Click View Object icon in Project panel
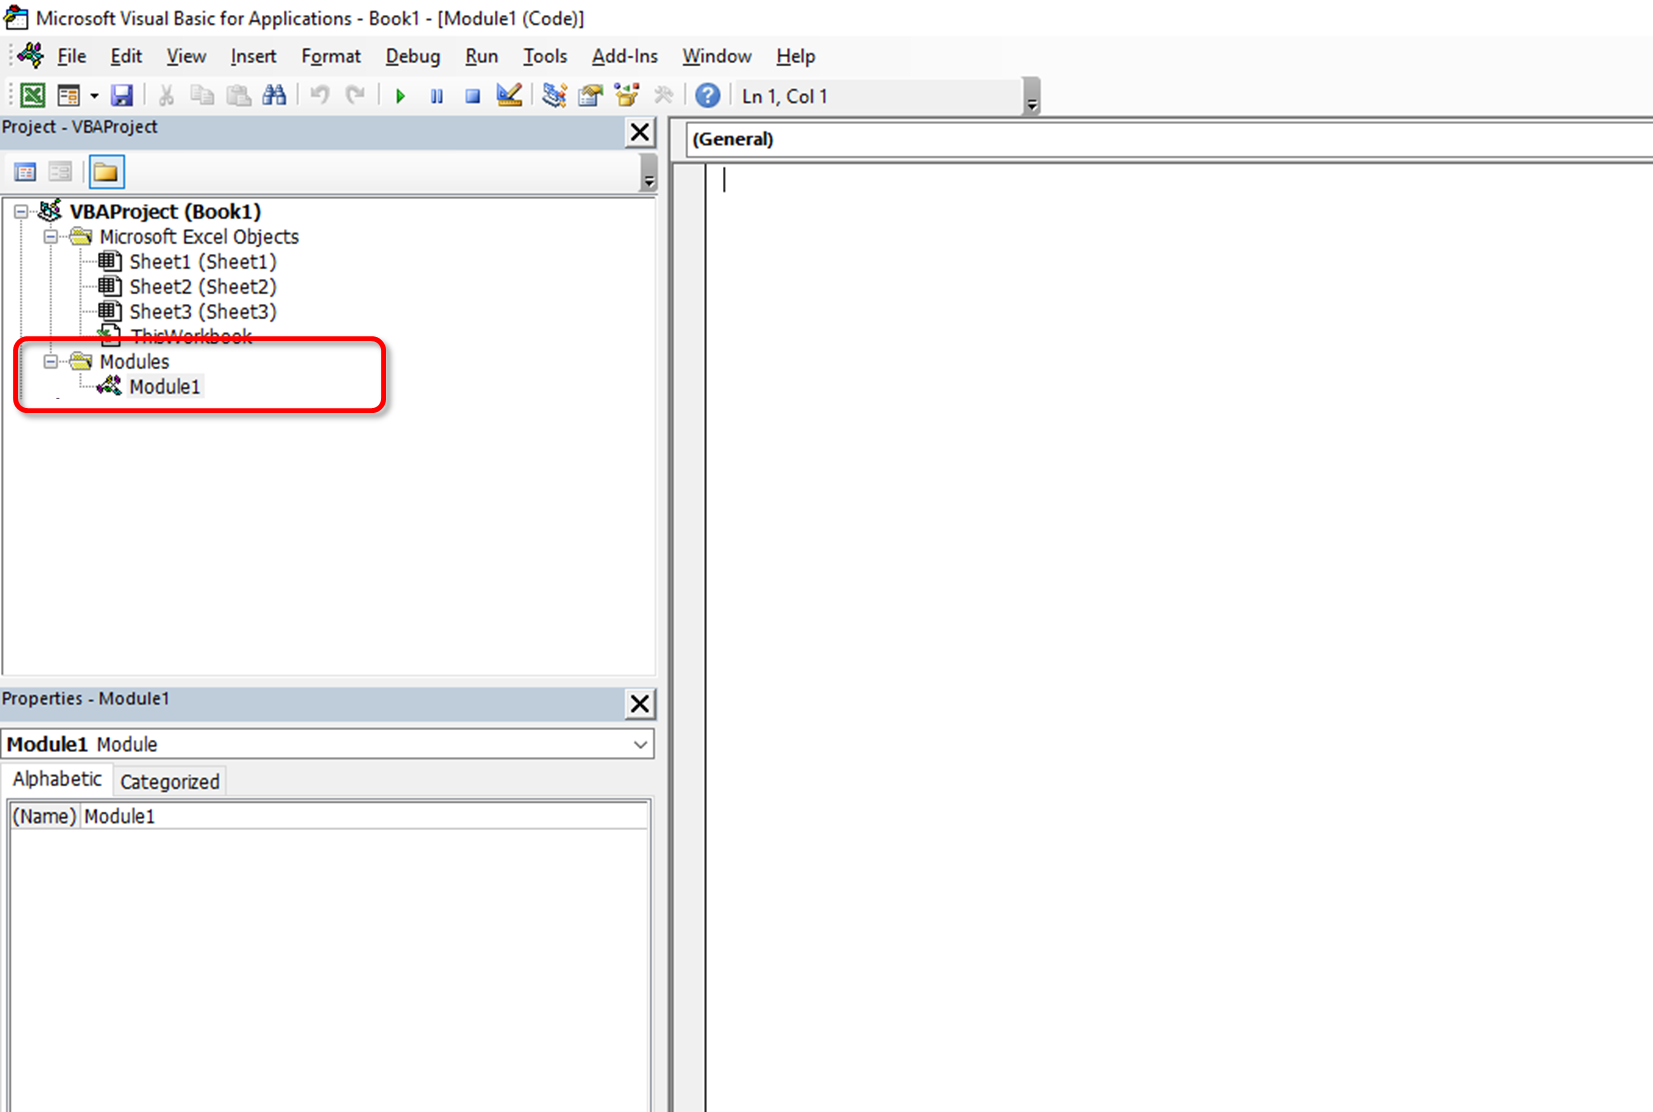The width and height of the screenshot is (1653, 1112). point(60,172)
